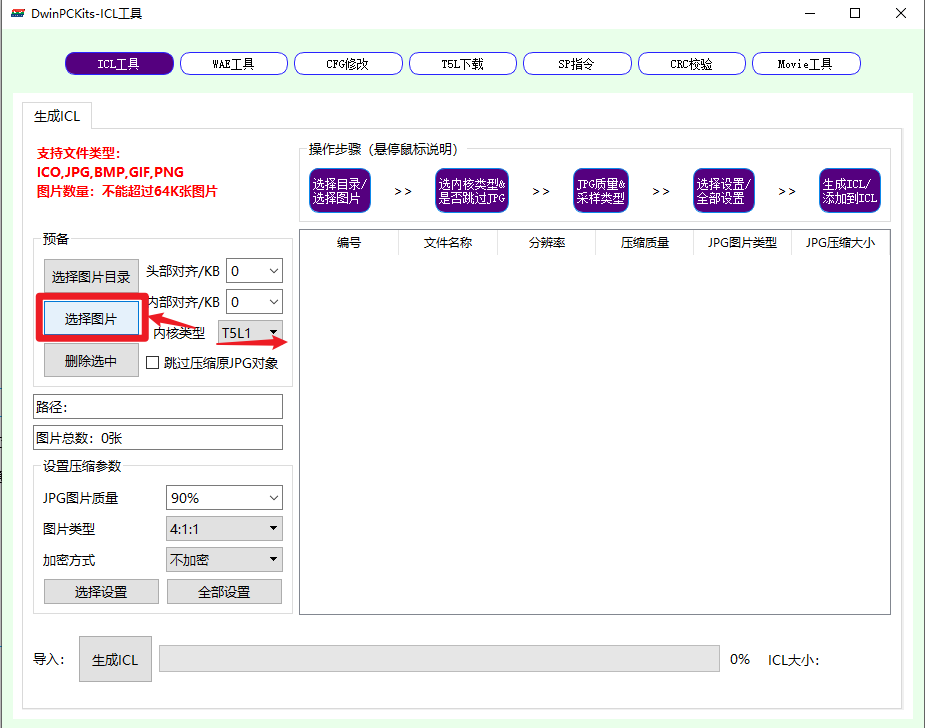Click the 选择图片 button
925x728 pixels.
[91, 319]
